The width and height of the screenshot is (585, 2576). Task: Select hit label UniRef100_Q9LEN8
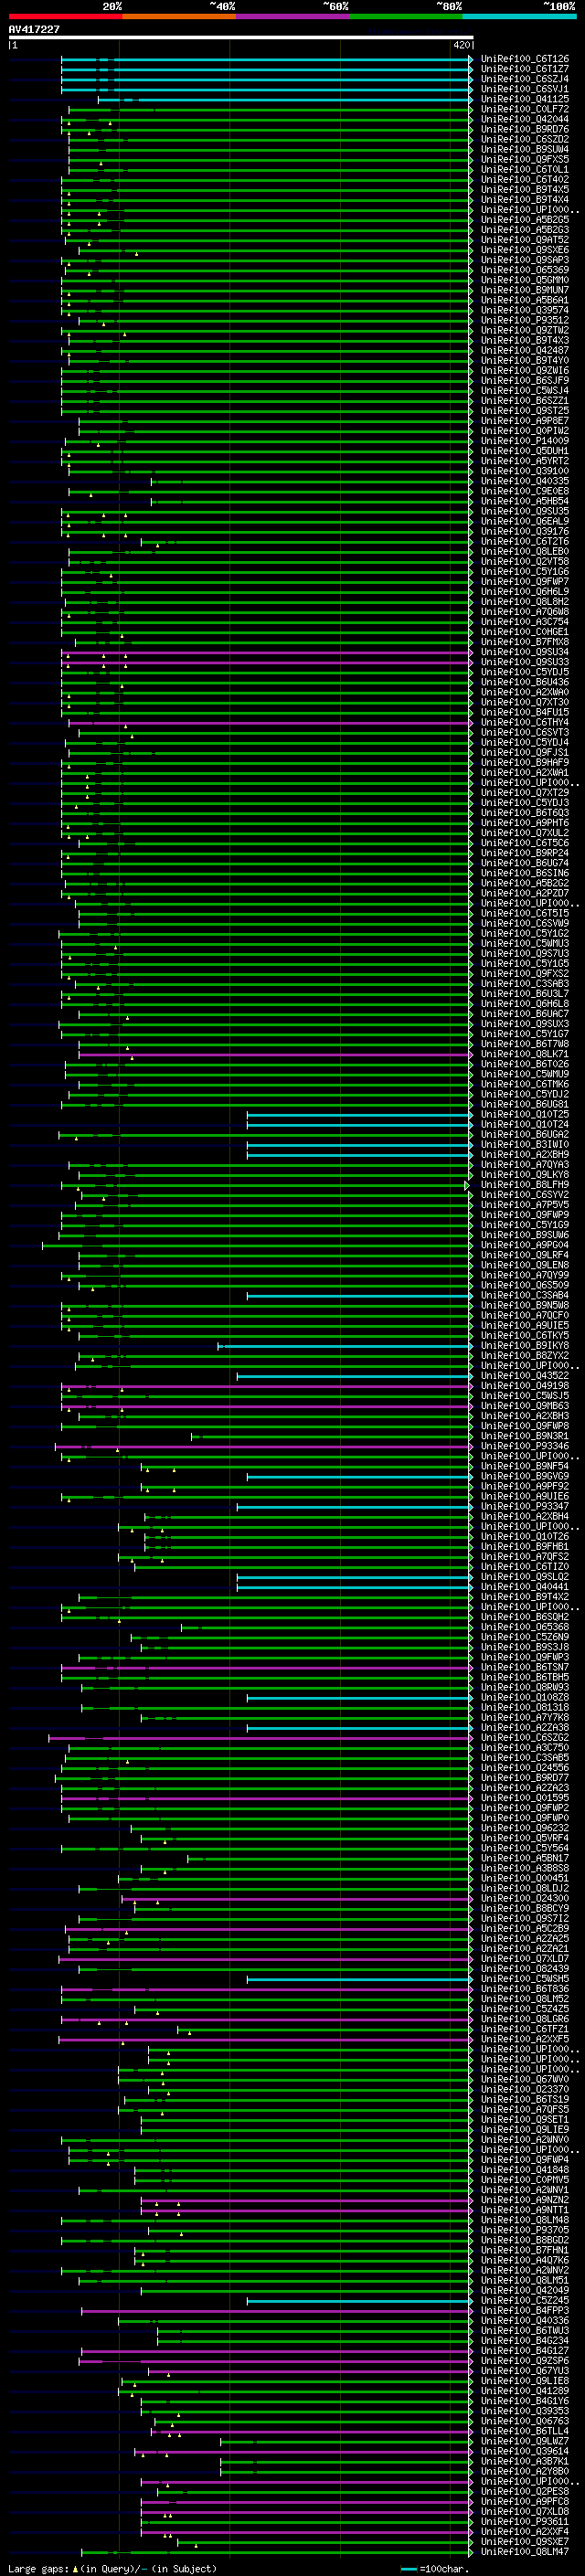point(524,1265)
